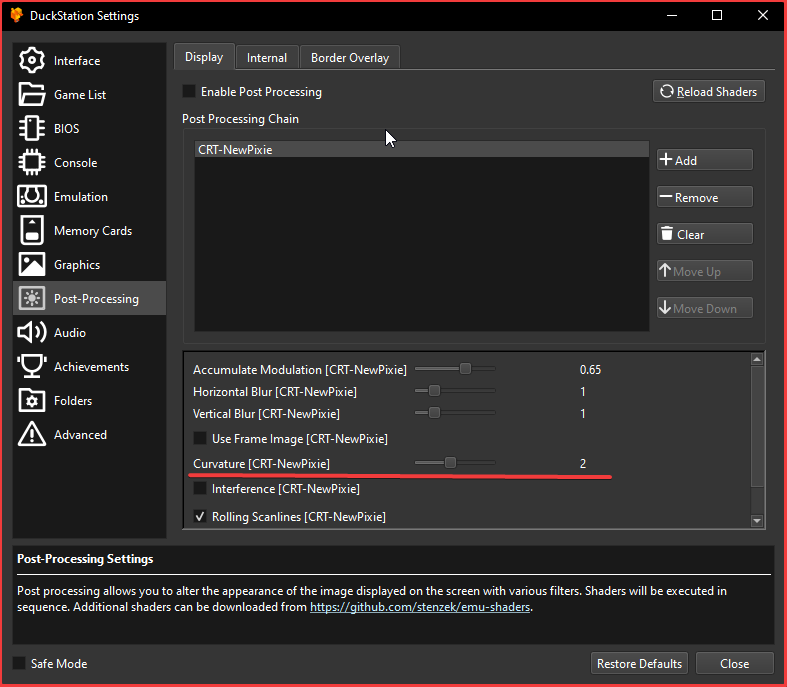The height and width of the screenshot is (687, 787).
Task: Enable the Interference checkbox
Action: coord(200,488)
